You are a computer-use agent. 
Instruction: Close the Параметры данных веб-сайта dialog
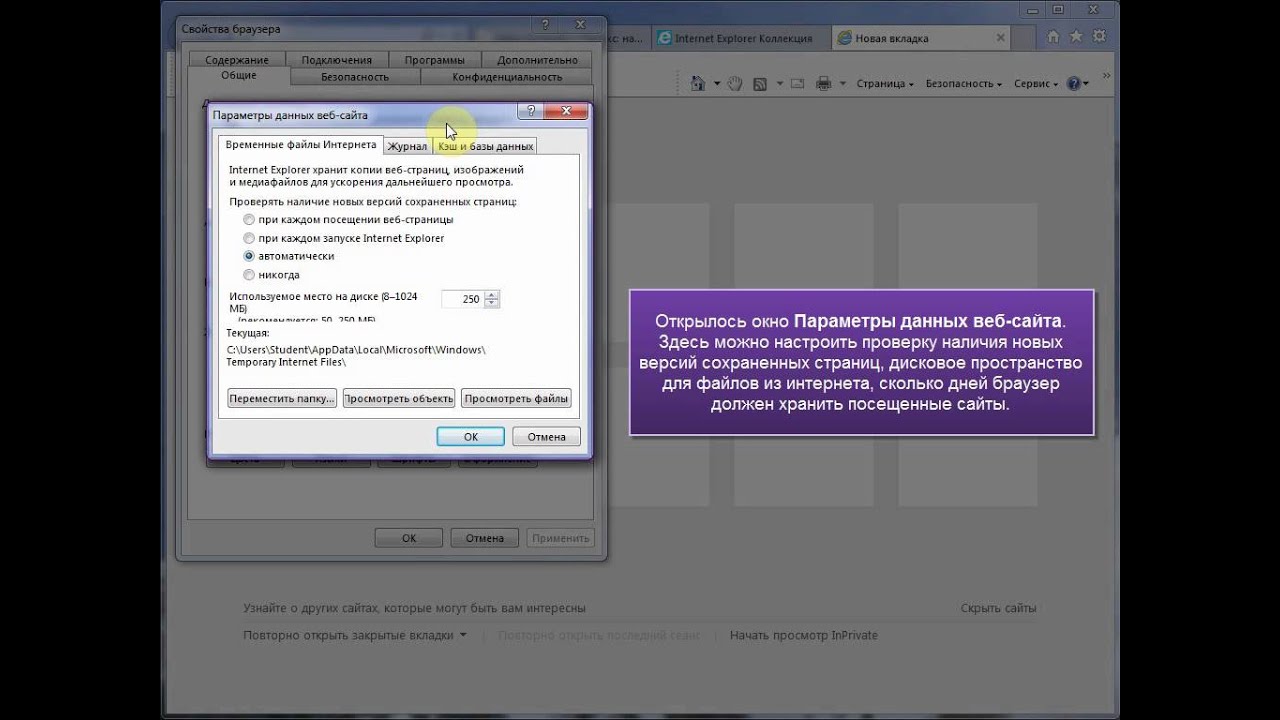click(565, 111)
